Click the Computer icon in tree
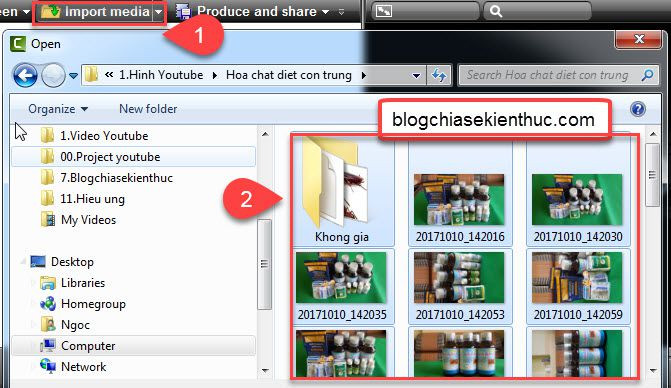 (48, 346)
